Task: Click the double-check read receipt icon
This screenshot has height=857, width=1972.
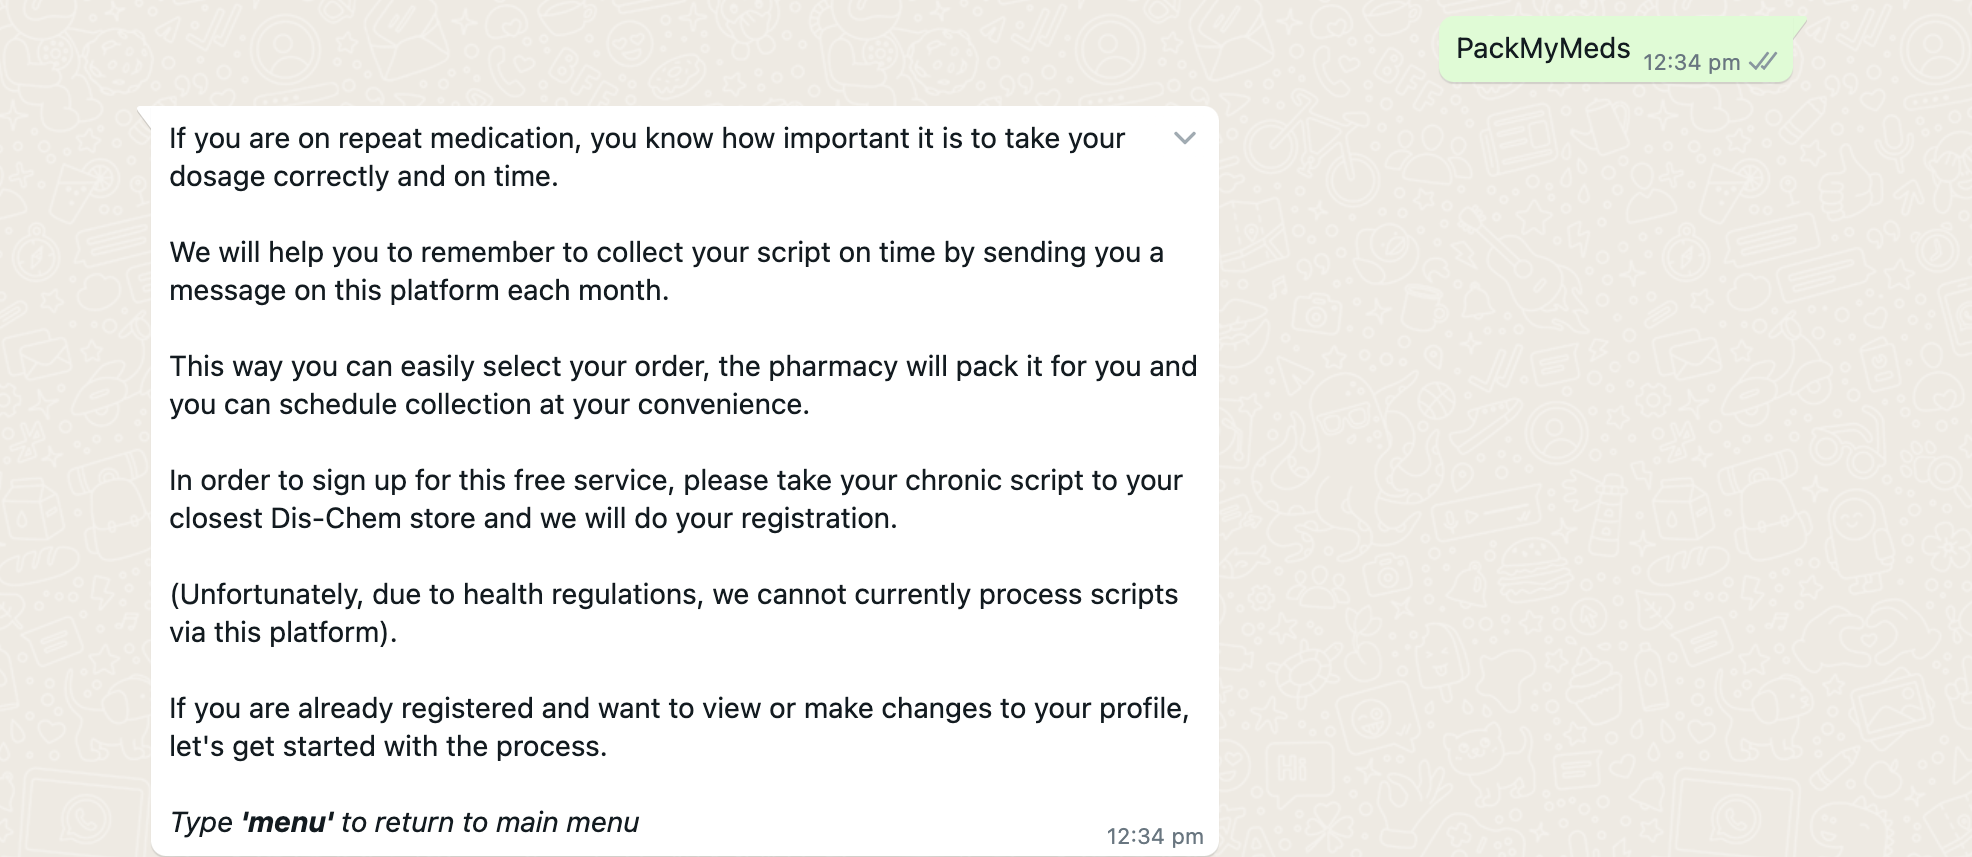Action: 1763,62
